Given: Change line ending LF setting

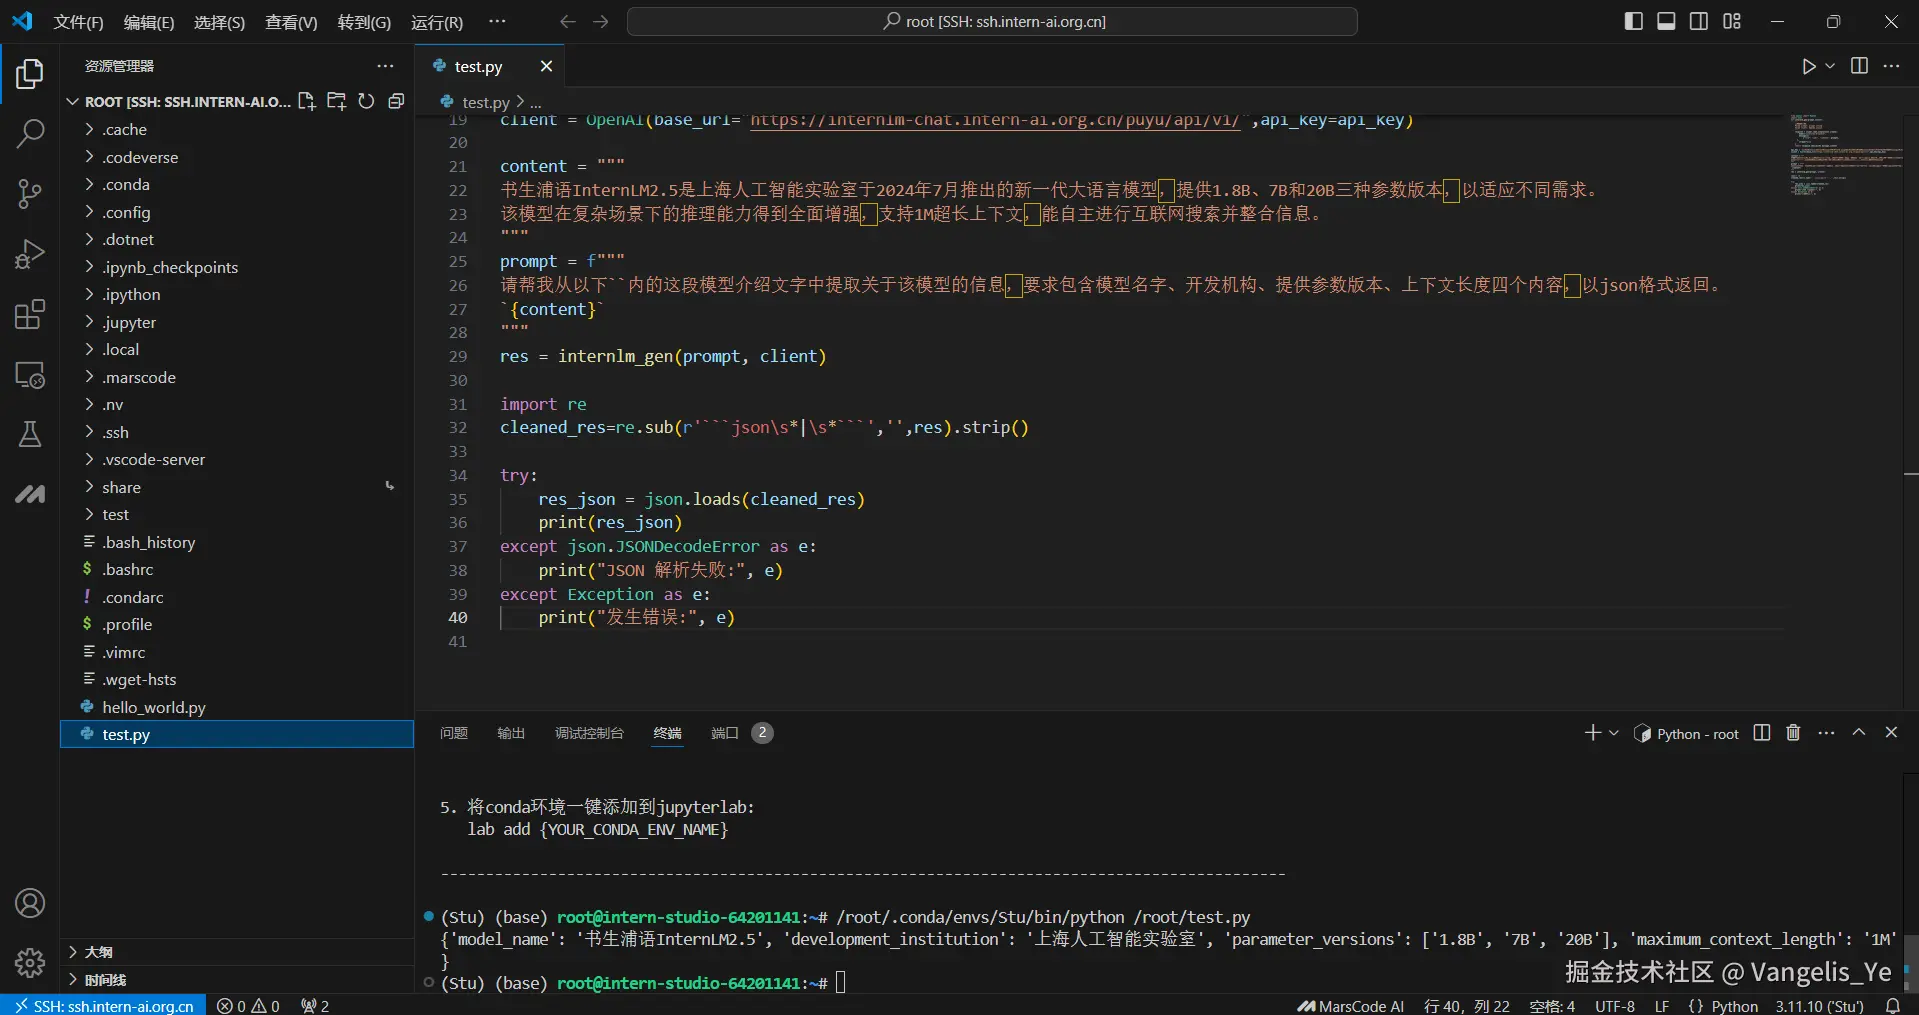Looking at the screenshot, I should tap(1662, 1006).
